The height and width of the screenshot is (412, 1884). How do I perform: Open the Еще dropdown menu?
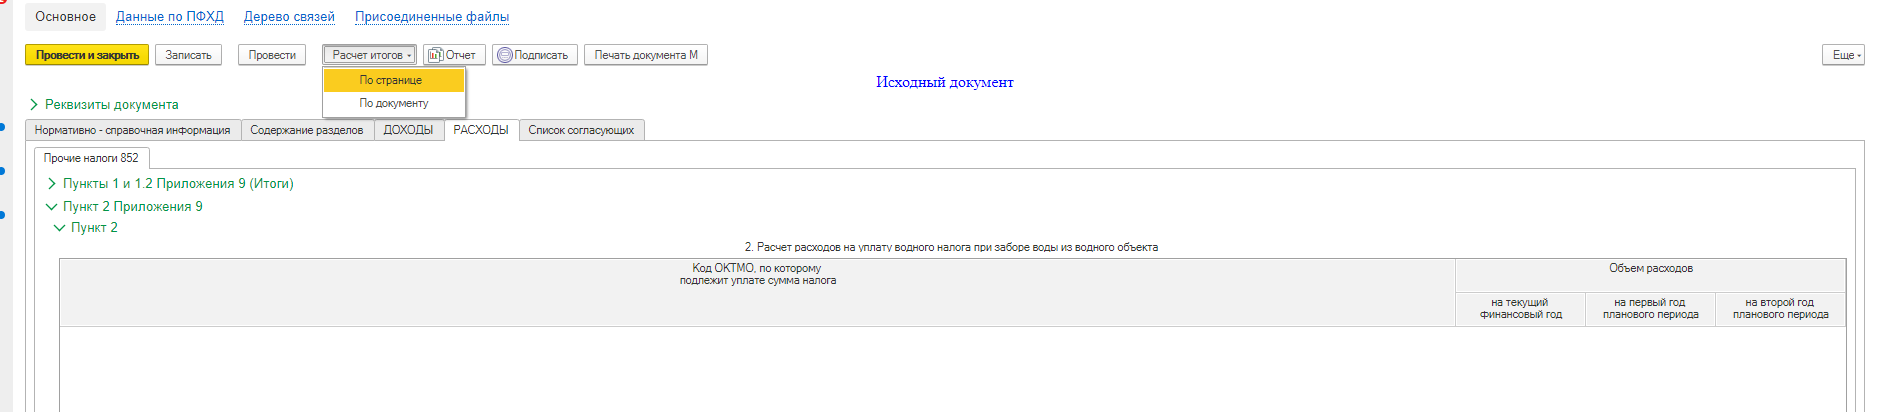pyautogui.click(x=1842, y=55)
